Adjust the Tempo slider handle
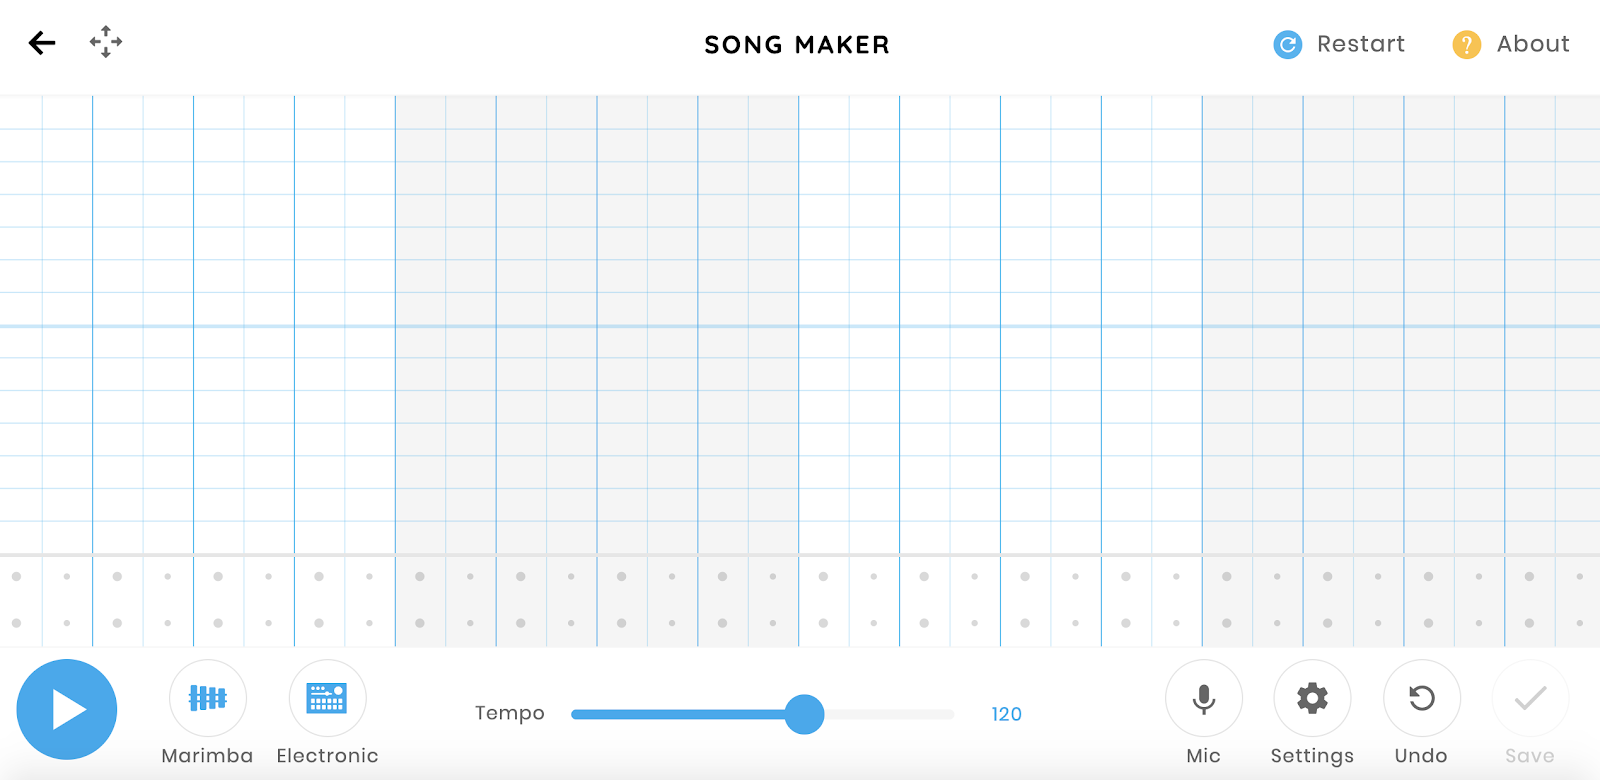1600x780 pixels. click(x=804, y=714)
